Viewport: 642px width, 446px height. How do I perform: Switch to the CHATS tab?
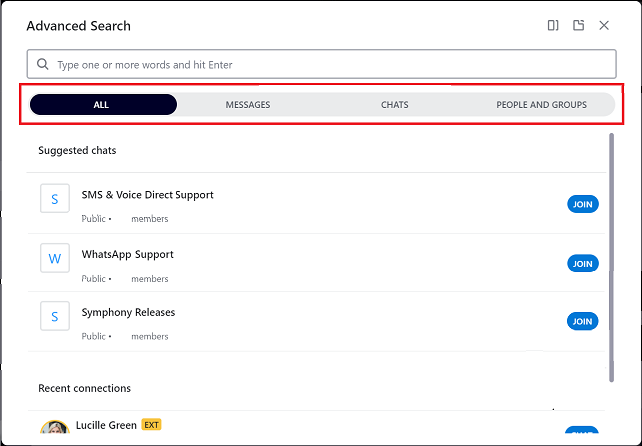click(x=395, y=105)
